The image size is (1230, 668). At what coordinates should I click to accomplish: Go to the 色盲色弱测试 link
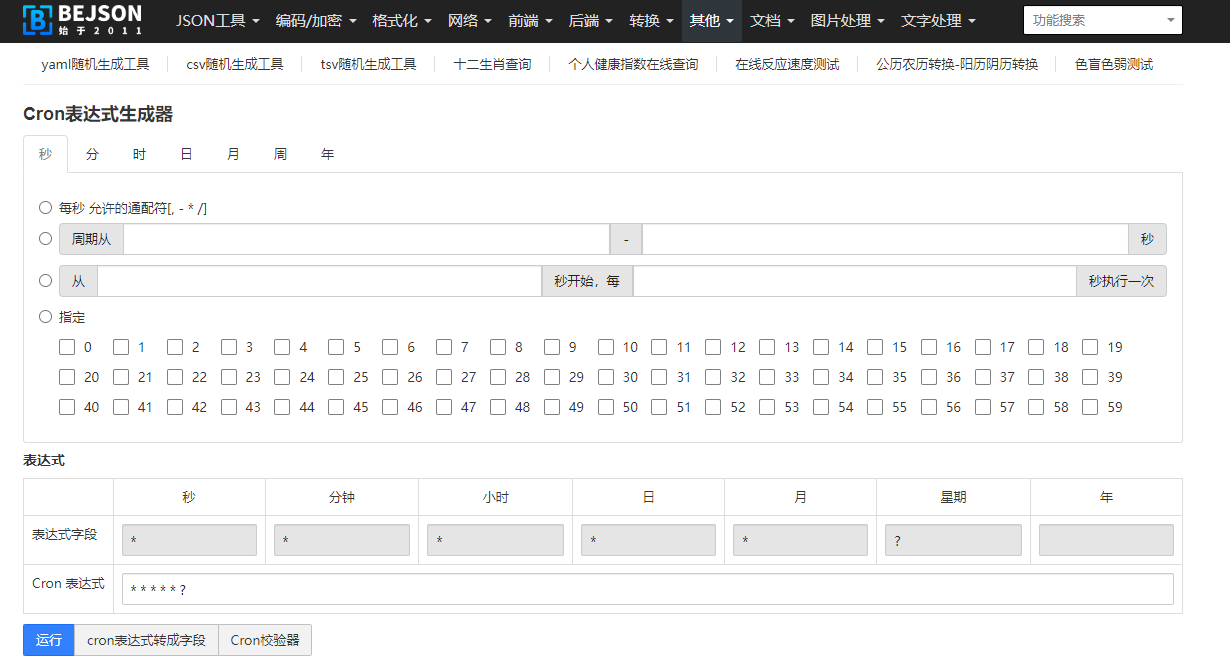tap(1113, 64)
